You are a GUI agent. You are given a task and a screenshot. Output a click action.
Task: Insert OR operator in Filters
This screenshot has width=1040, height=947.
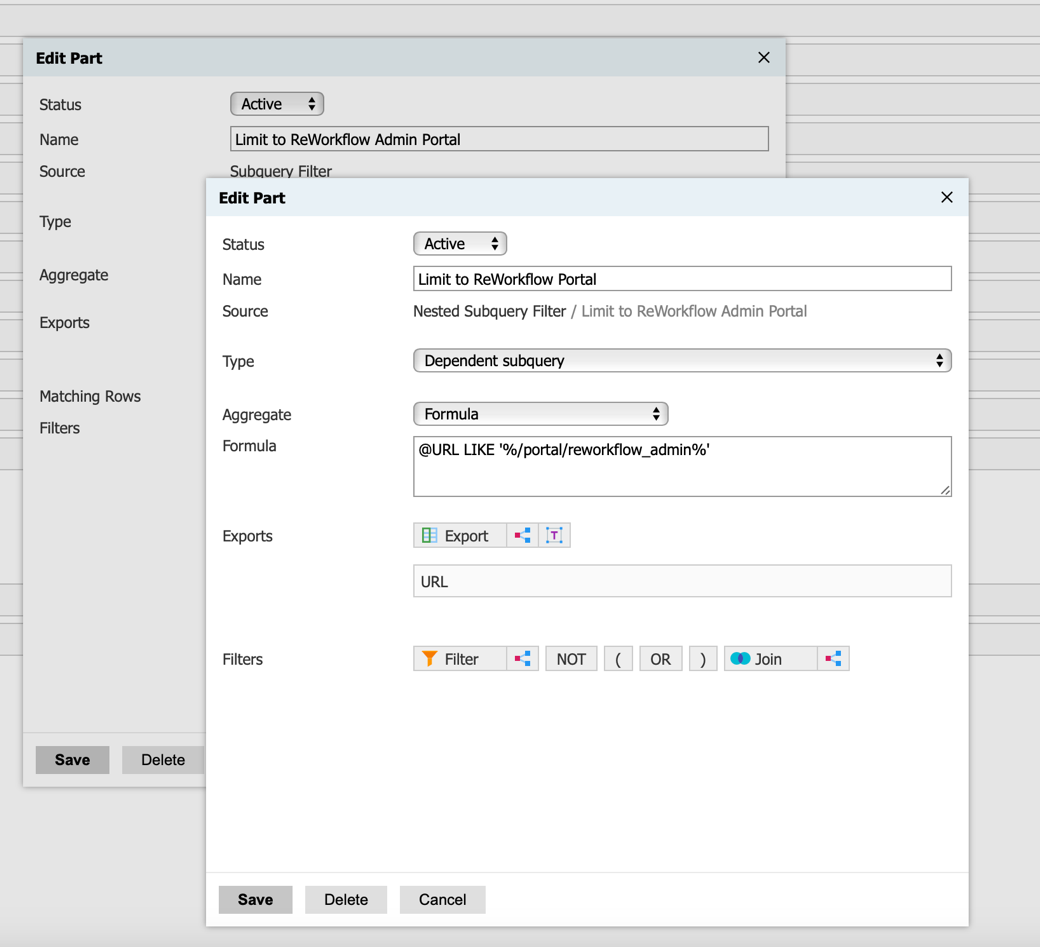pos(660,659)
